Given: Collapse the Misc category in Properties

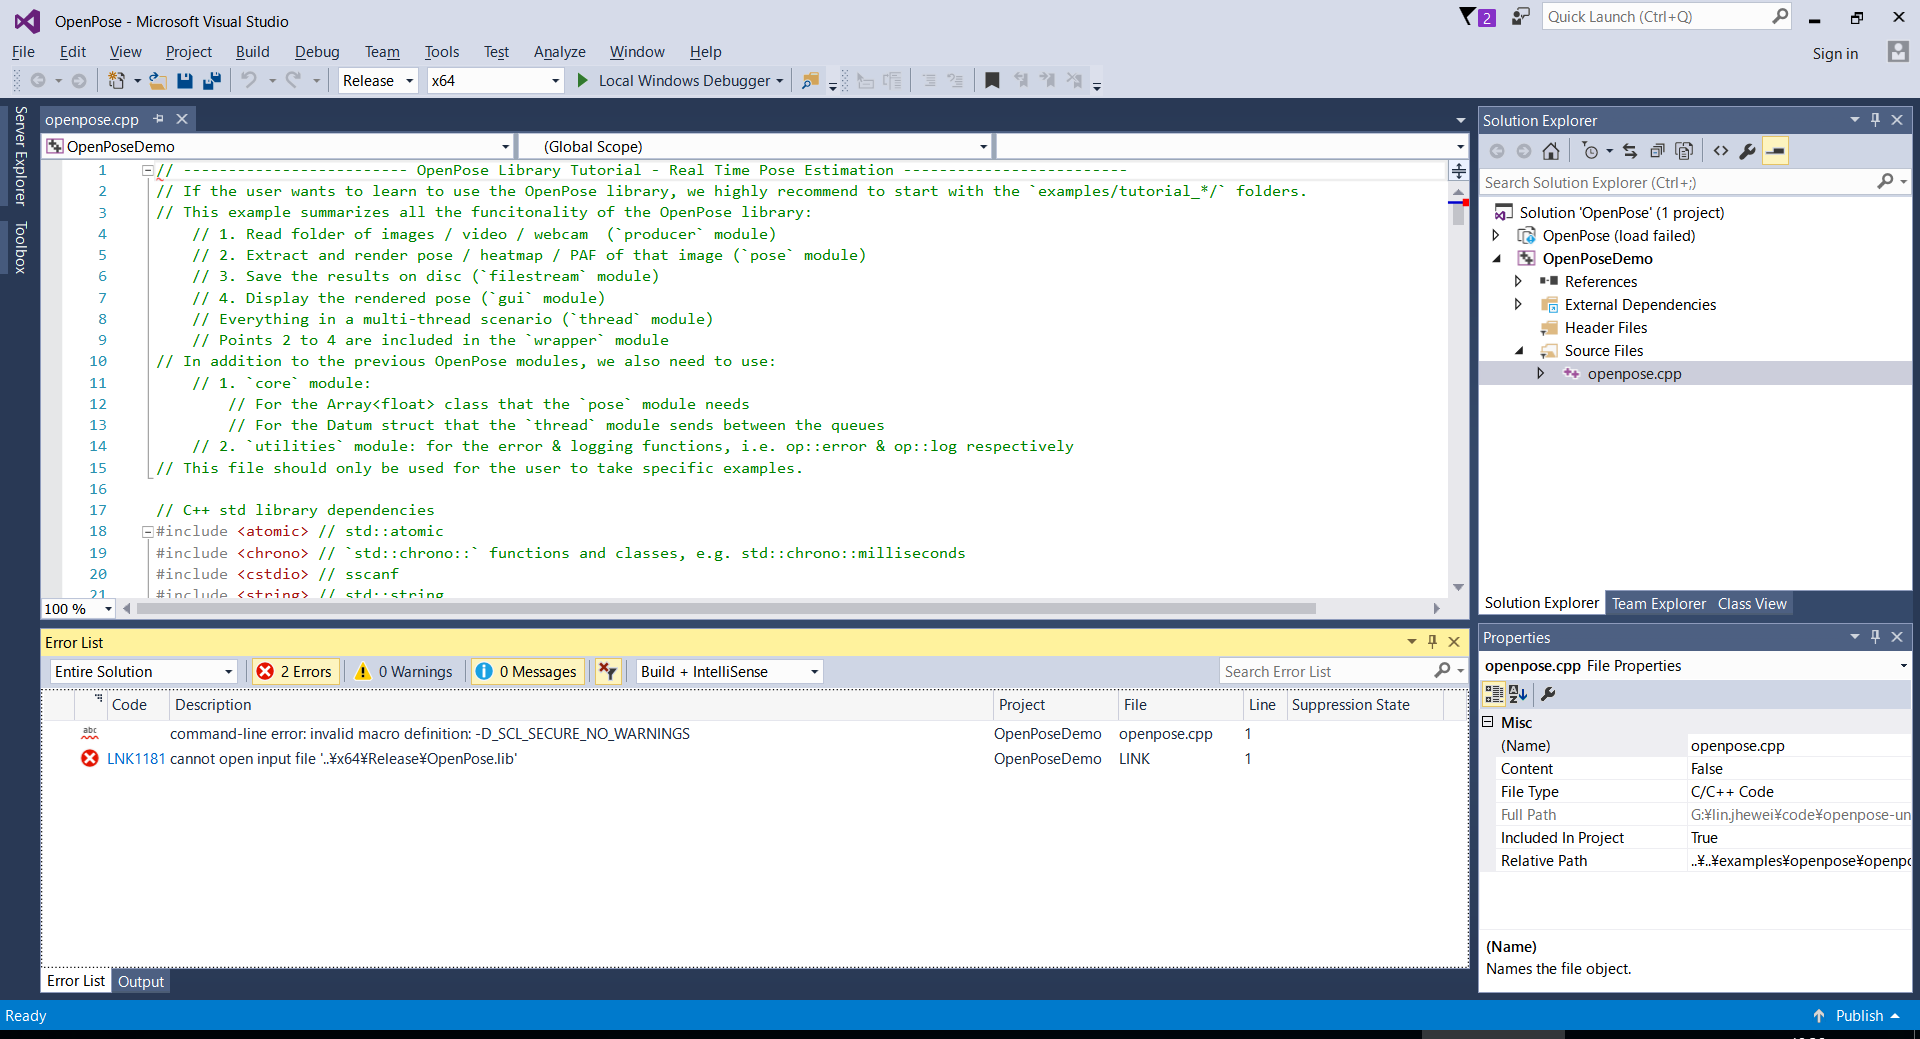Looking at the screenshot, I should [1487, 722].
